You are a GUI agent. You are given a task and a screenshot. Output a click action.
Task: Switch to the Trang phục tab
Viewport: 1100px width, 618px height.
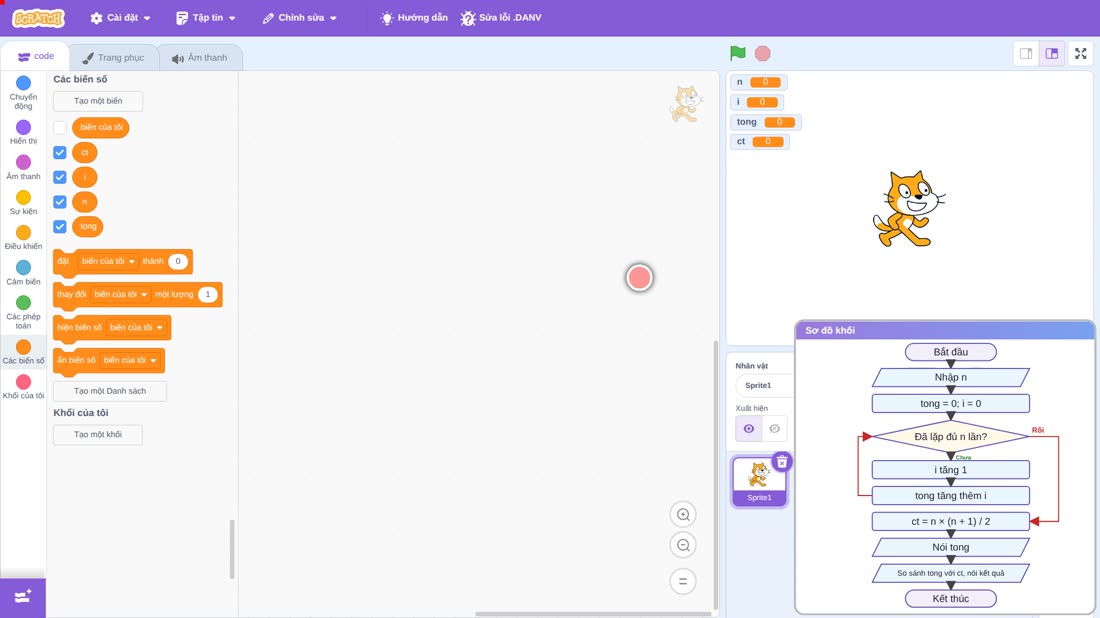113,58
